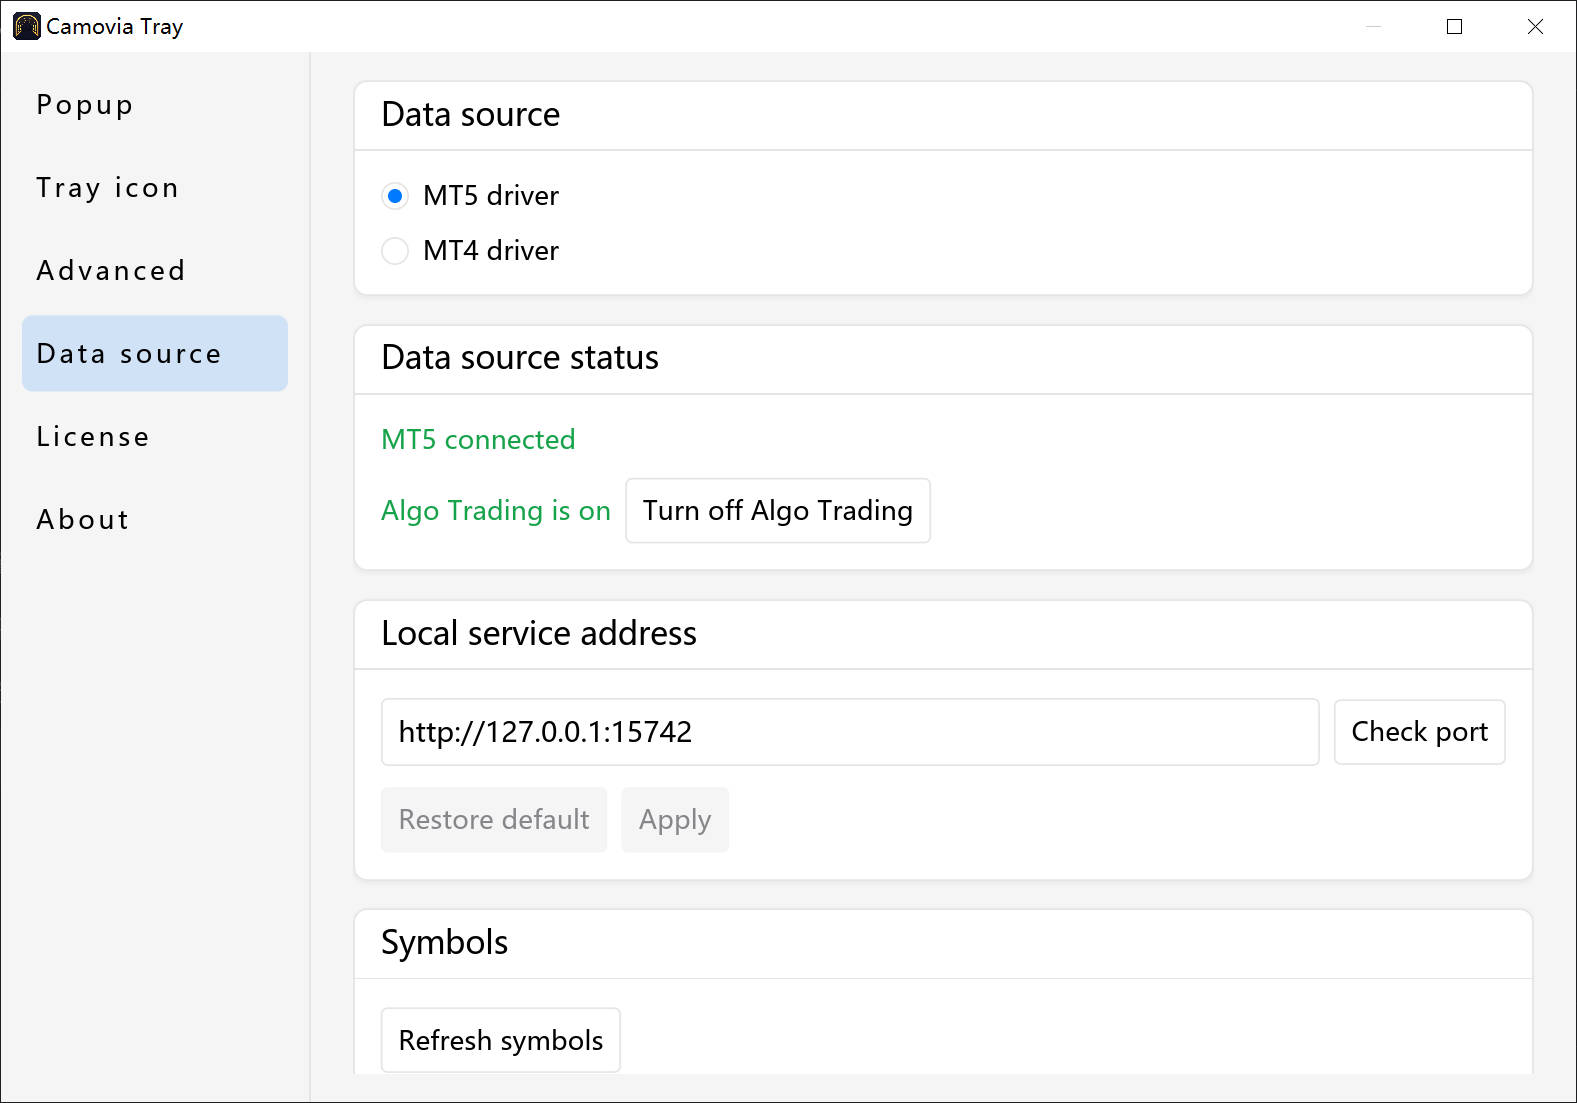
Task: Open the About page
Action: pos(155,520)
